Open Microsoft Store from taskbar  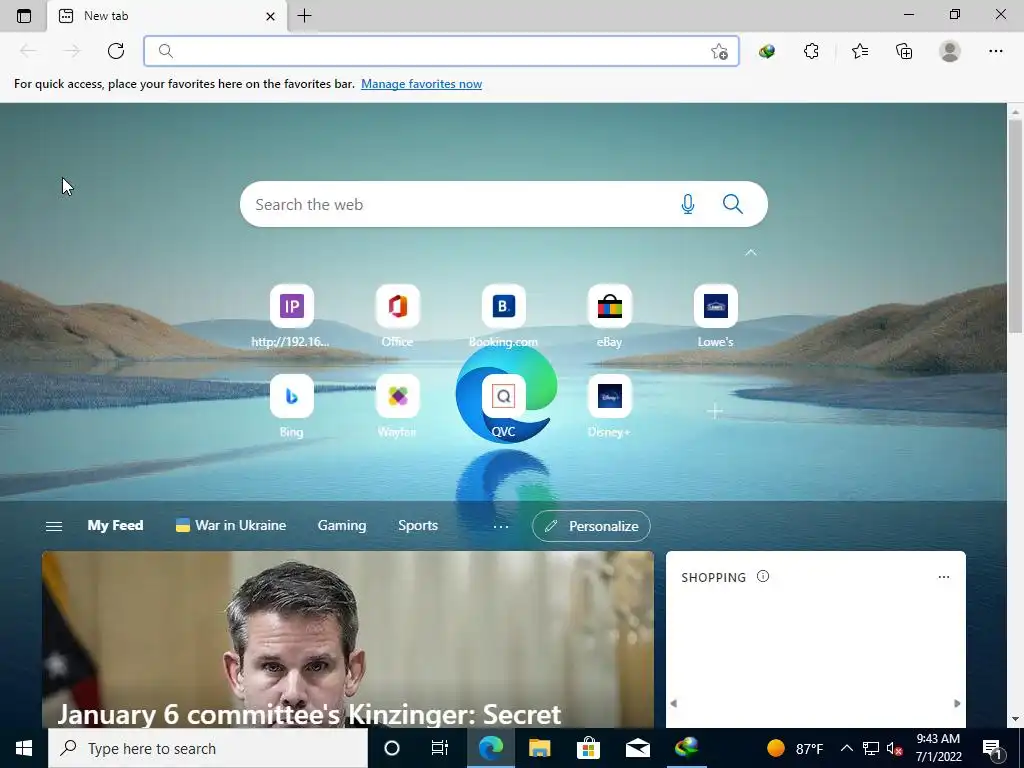point(588,748)
